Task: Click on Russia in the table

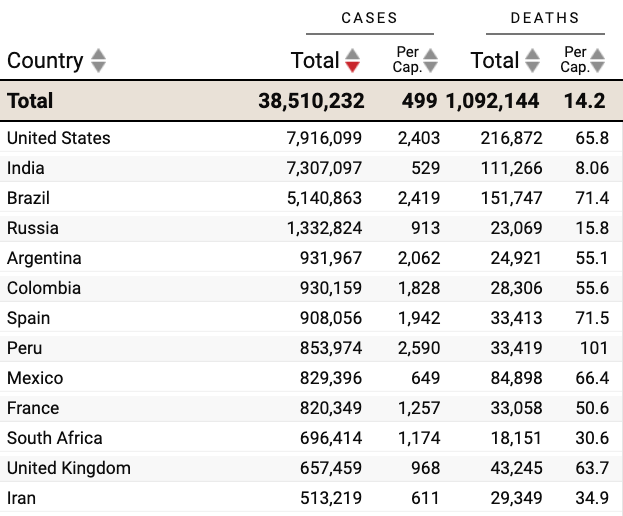Action: [33, 228]
